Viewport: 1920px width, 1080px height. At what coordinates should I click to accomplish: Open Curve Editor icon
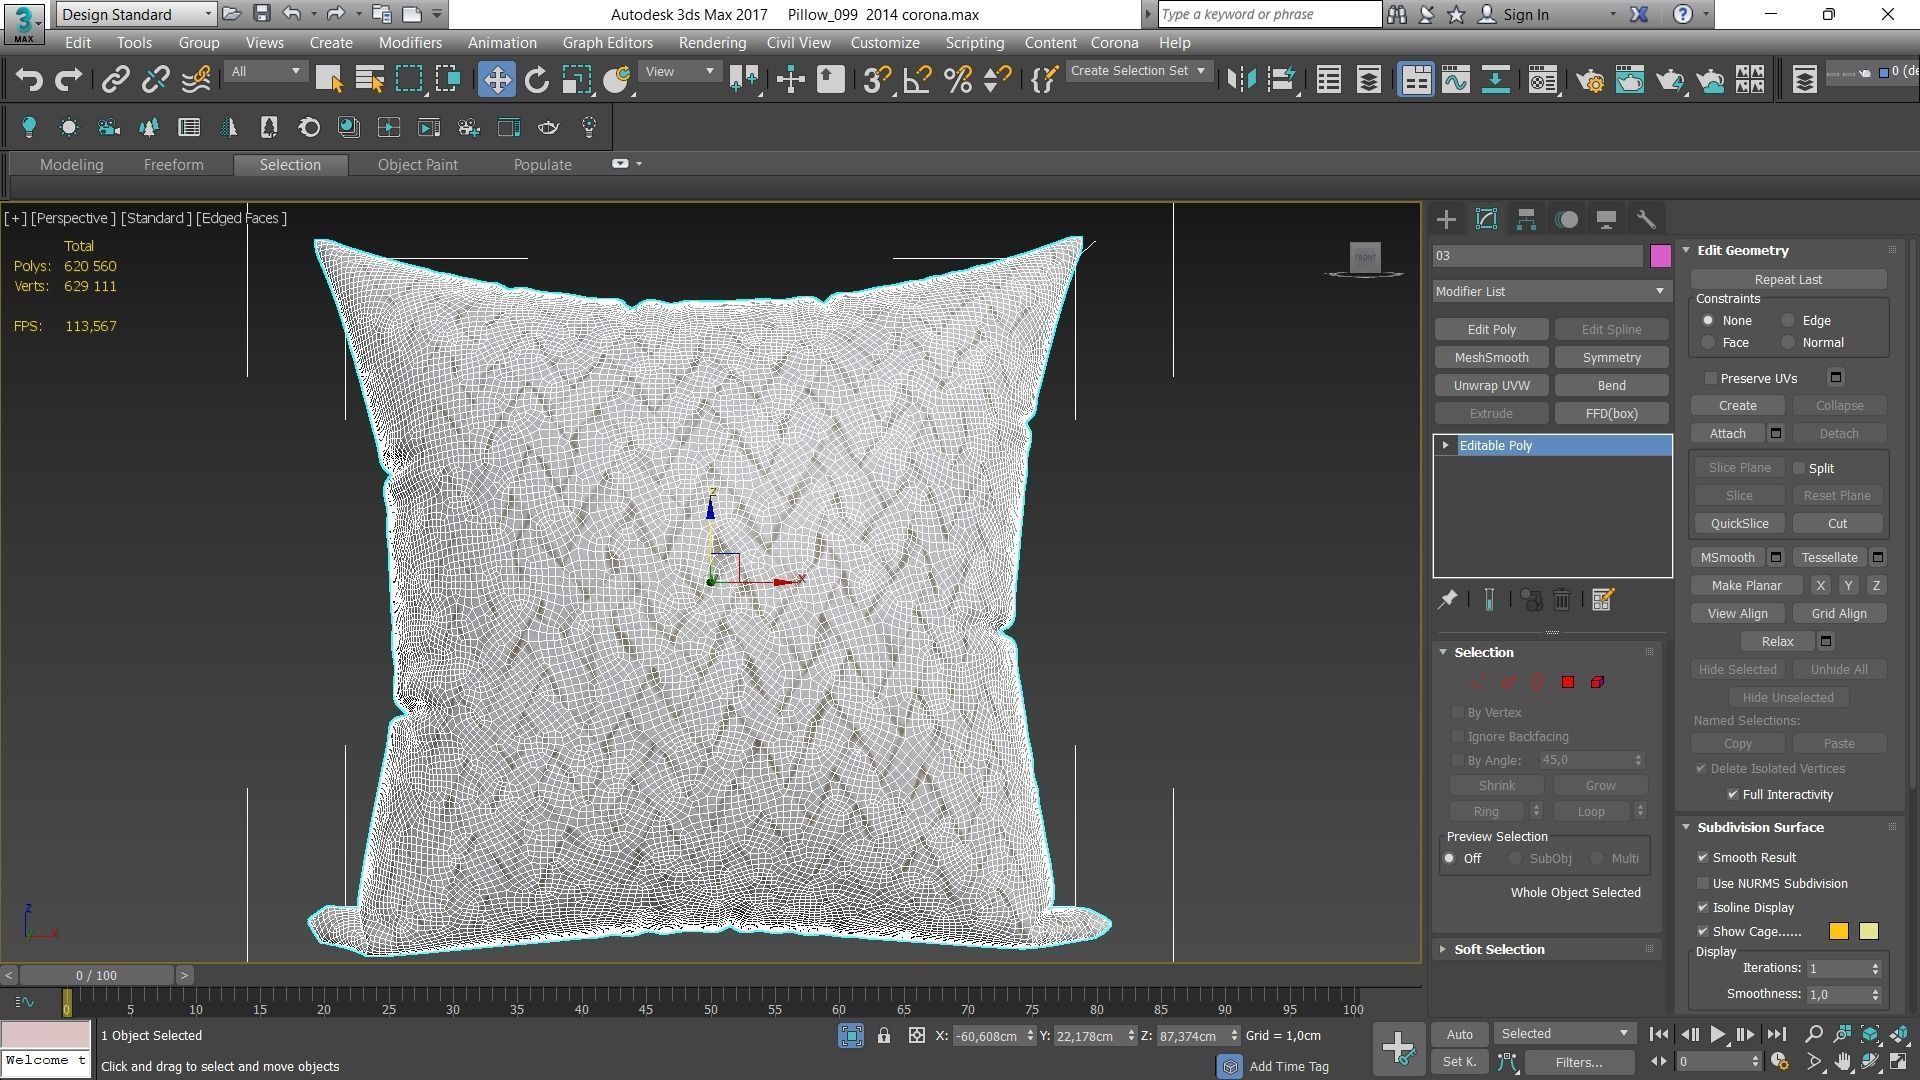[x=1455, y=80]
